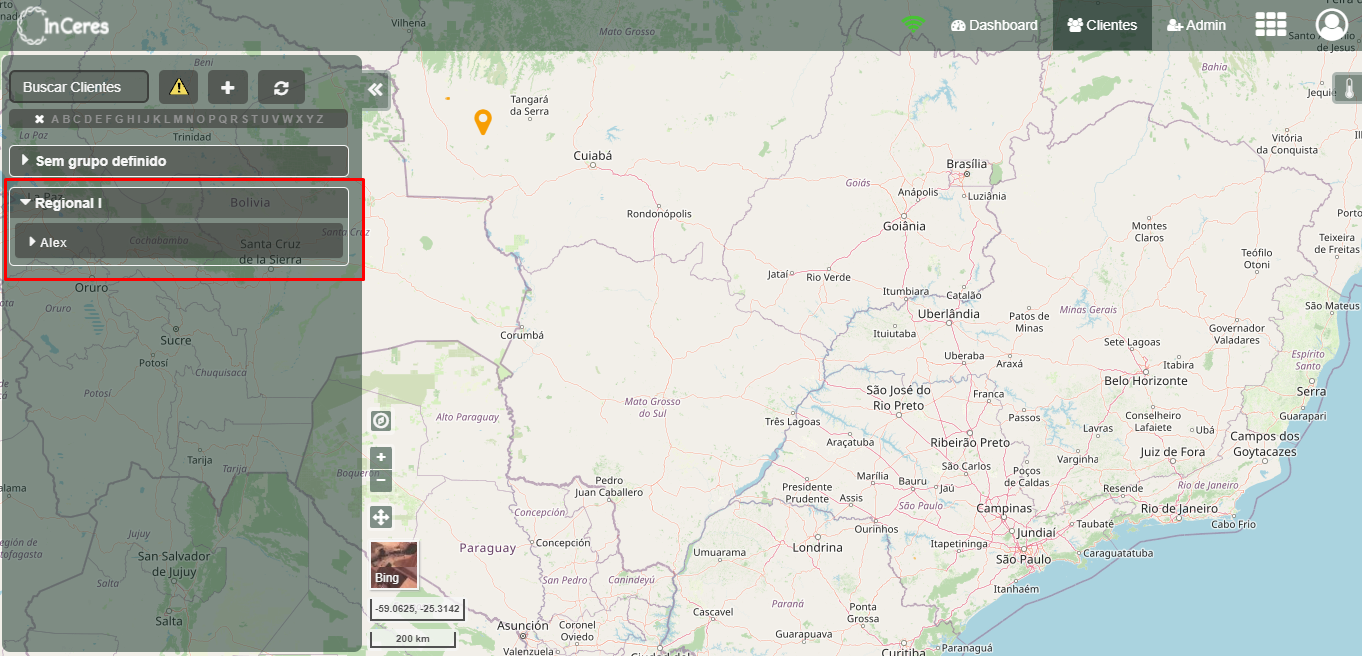The height and width of the screenshot is (656, 1362).
Task: Switch to Bing basemap thumbnail
Action: pyautogui.click(x=394, y=565)
